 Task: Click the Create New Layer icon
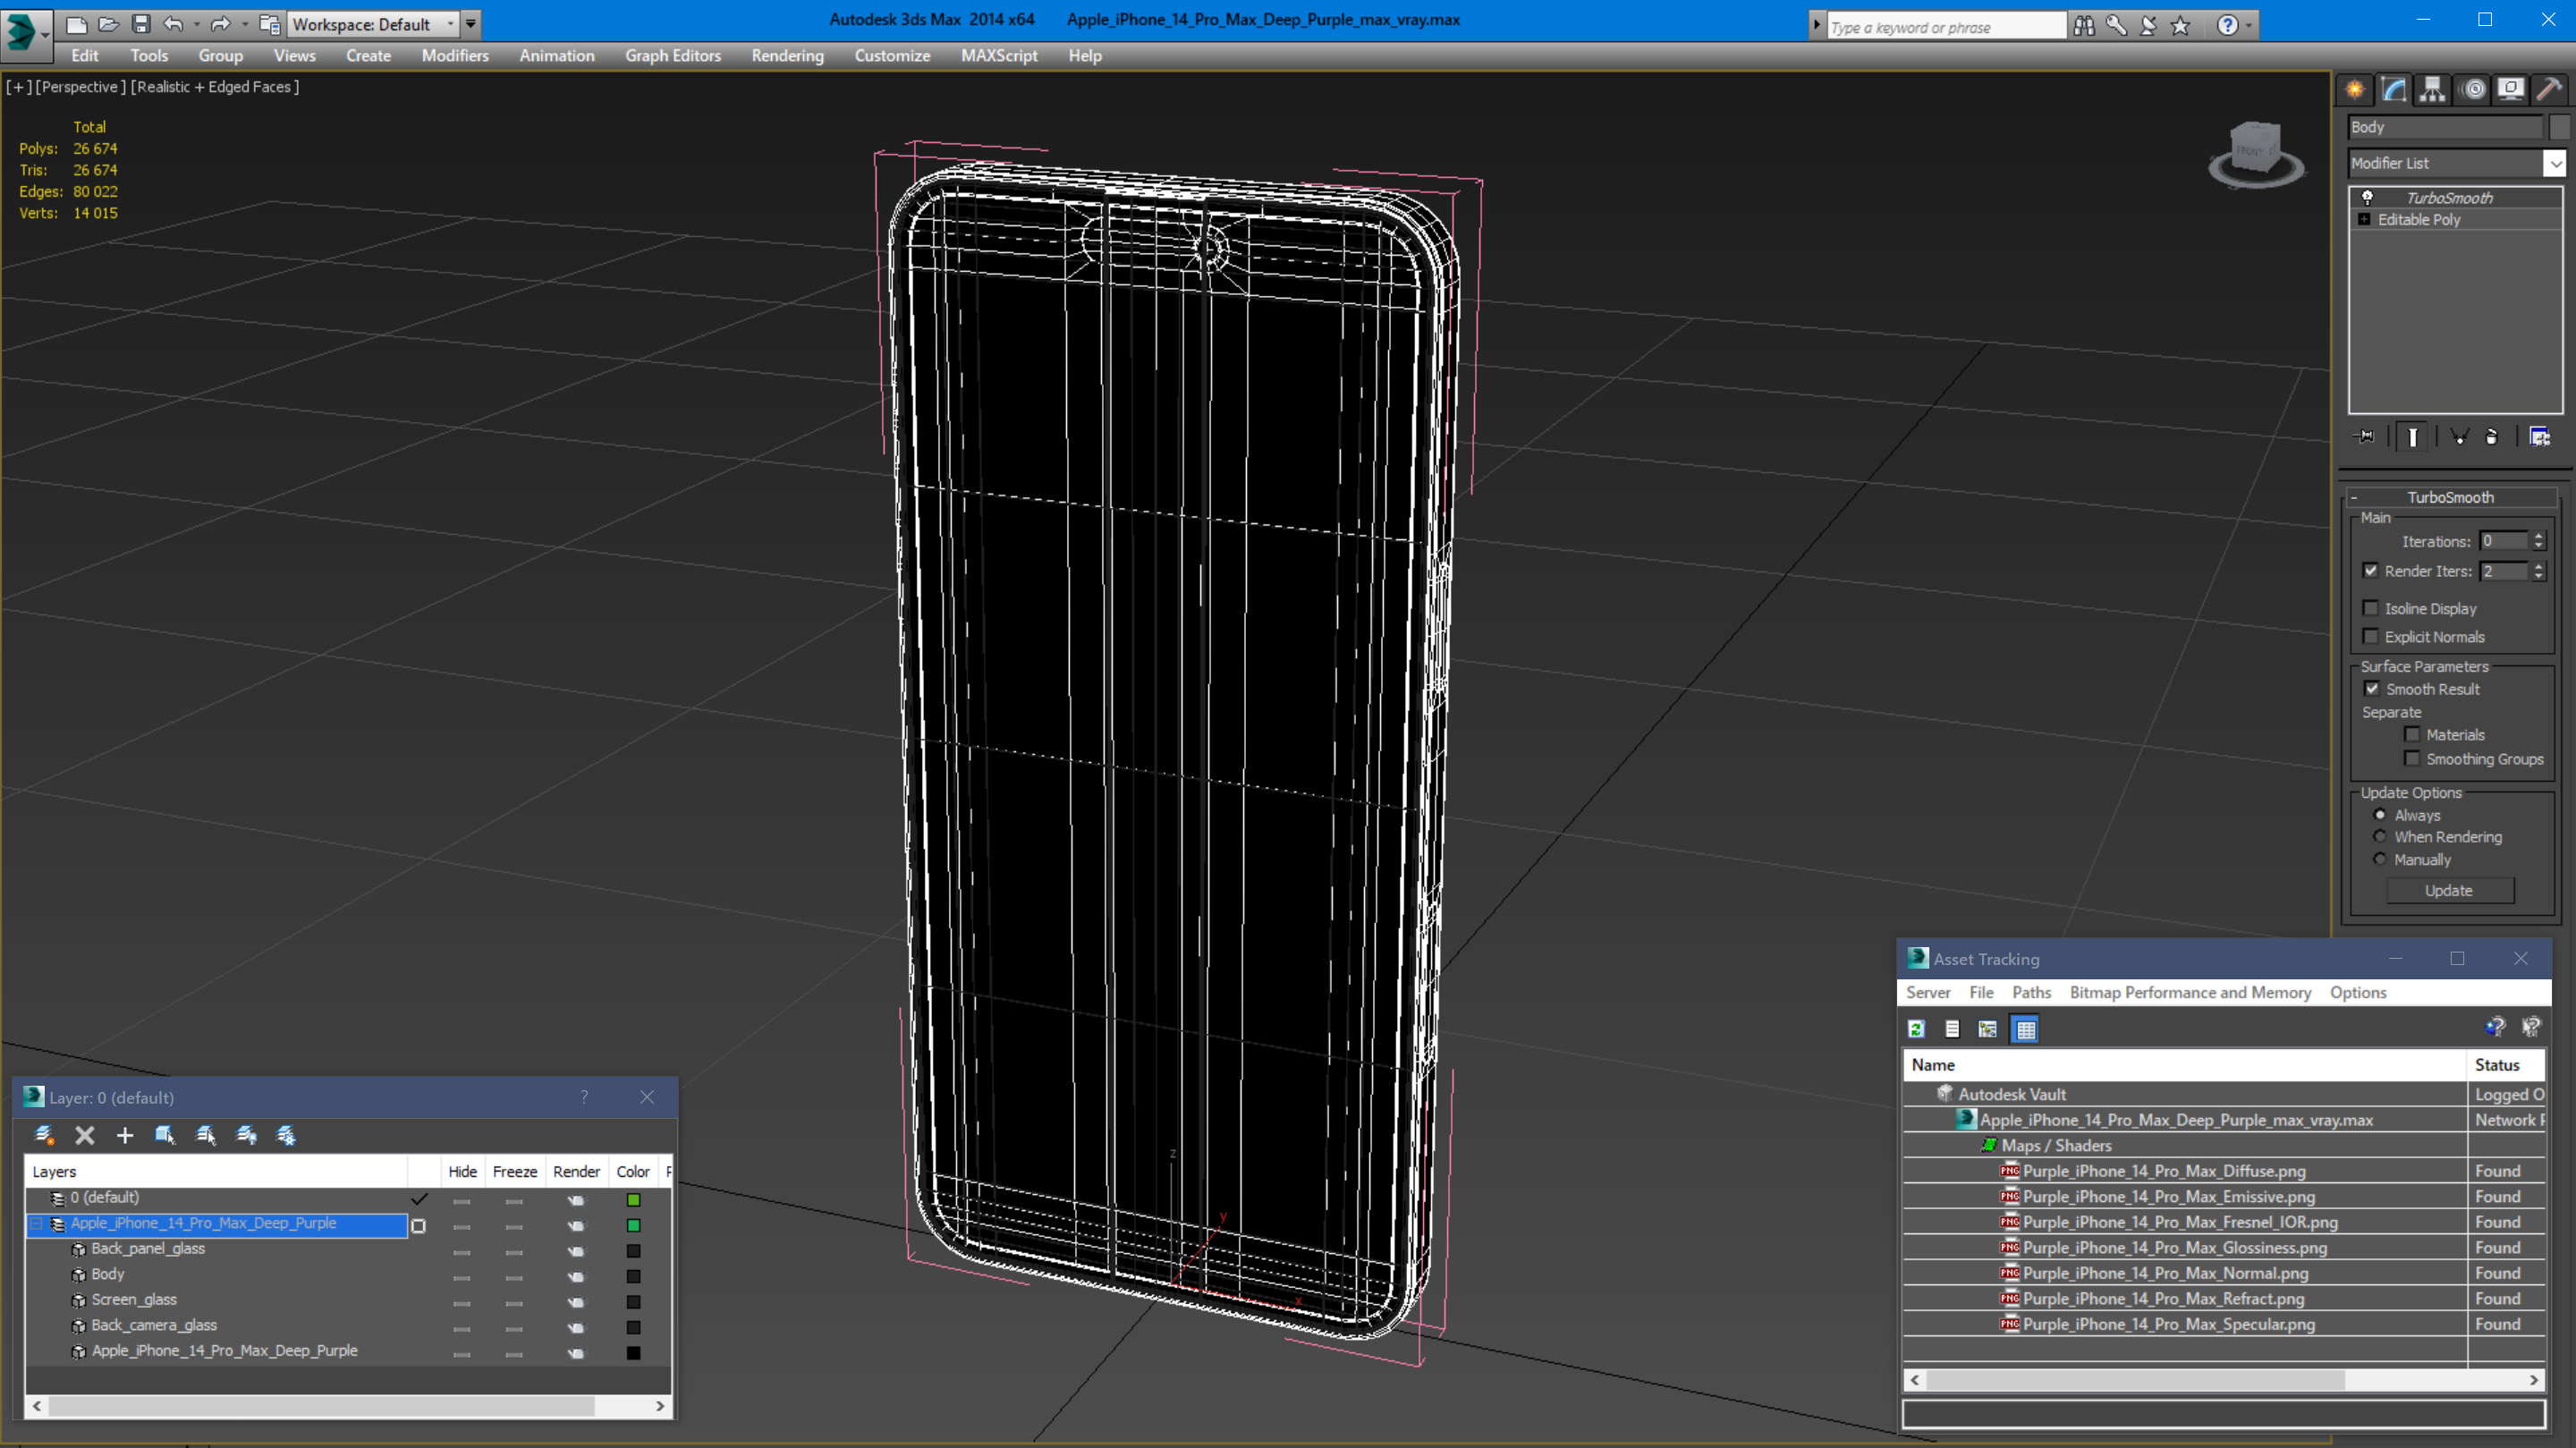coord(44,1135)
